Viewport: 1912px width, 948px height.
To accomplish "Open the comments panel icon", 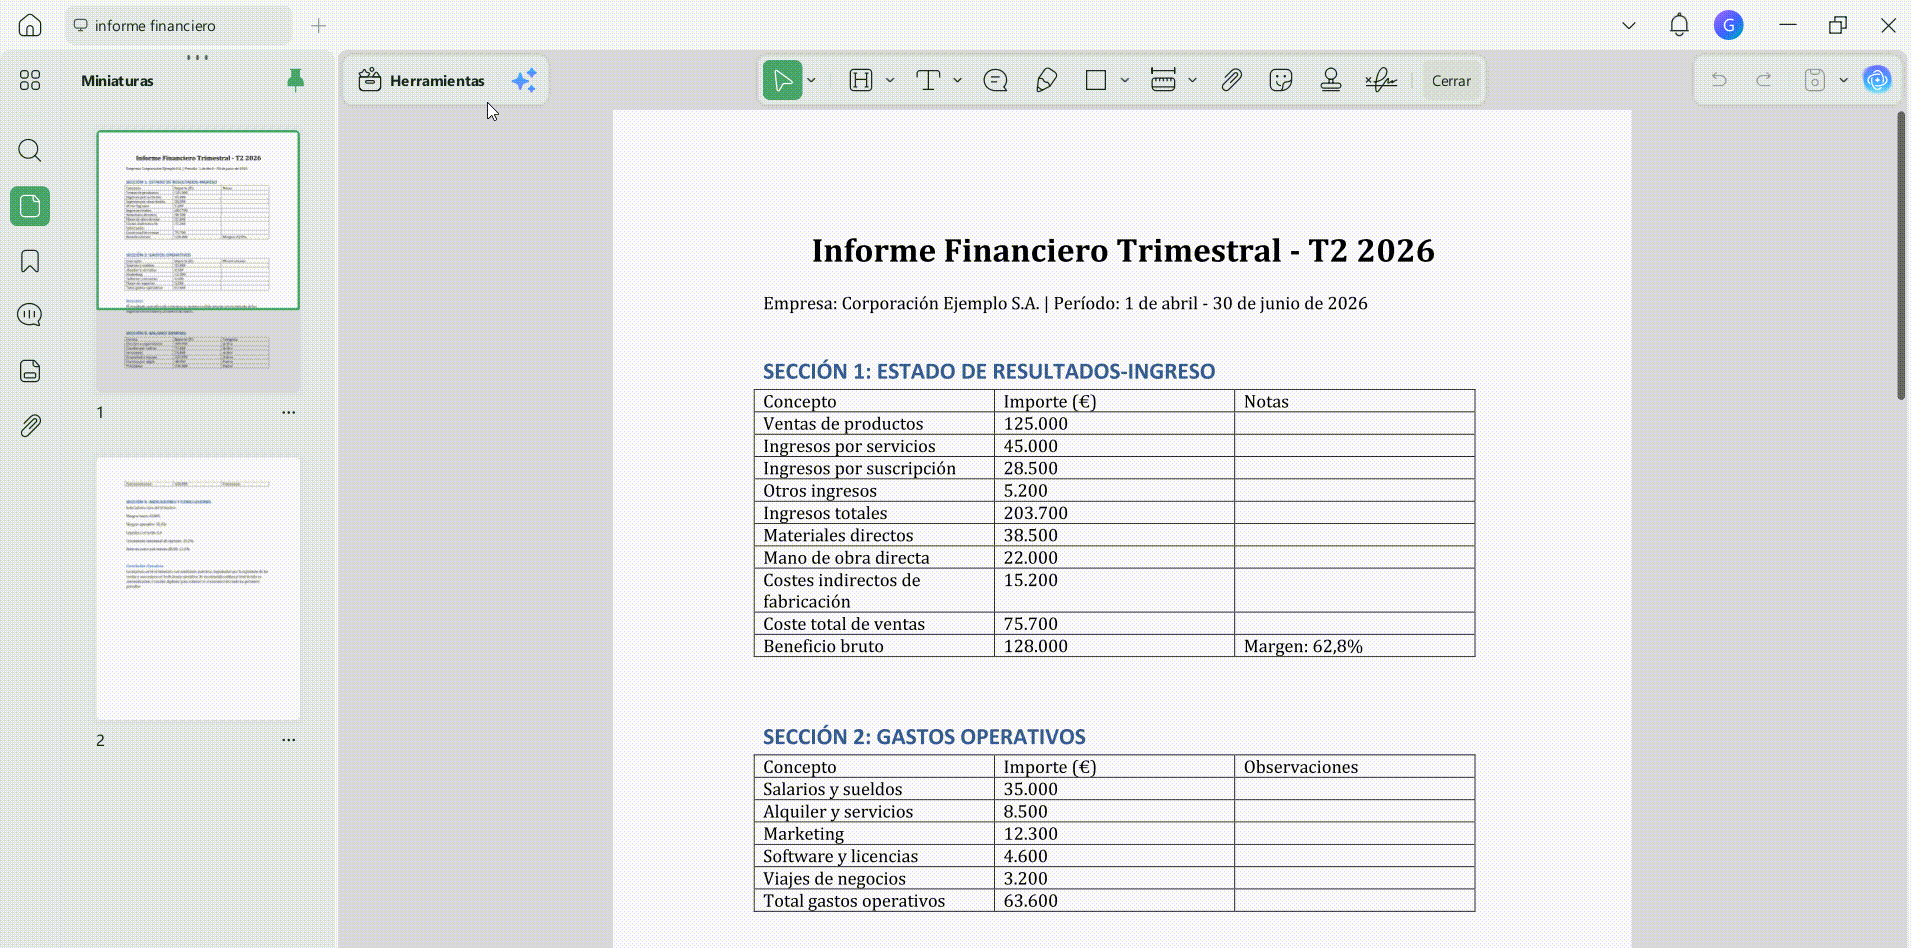I will tap(30, 315).
